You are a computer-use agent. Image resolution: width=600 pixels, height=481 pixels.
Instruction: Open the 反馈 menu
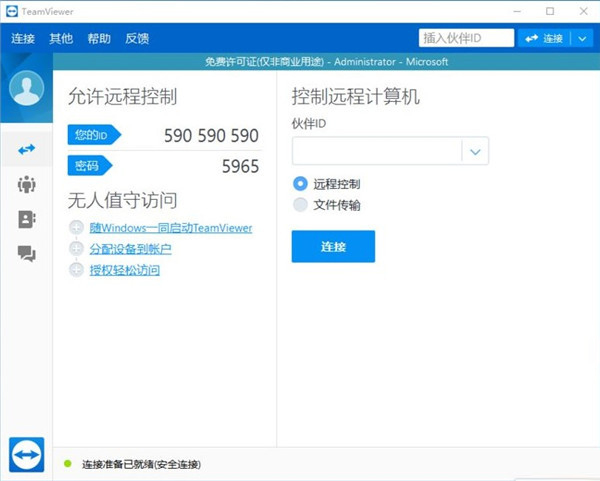click(137, 38)
